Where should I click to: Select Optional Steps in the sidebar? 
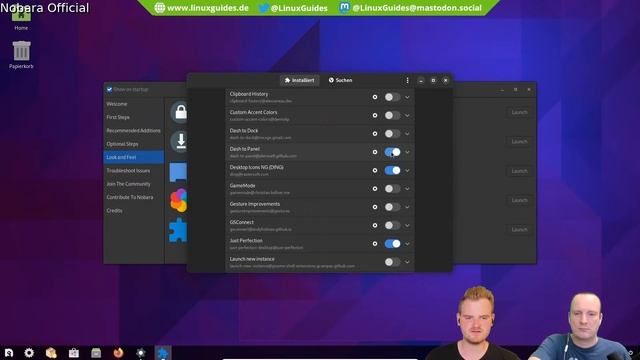(x=134, y=144)
